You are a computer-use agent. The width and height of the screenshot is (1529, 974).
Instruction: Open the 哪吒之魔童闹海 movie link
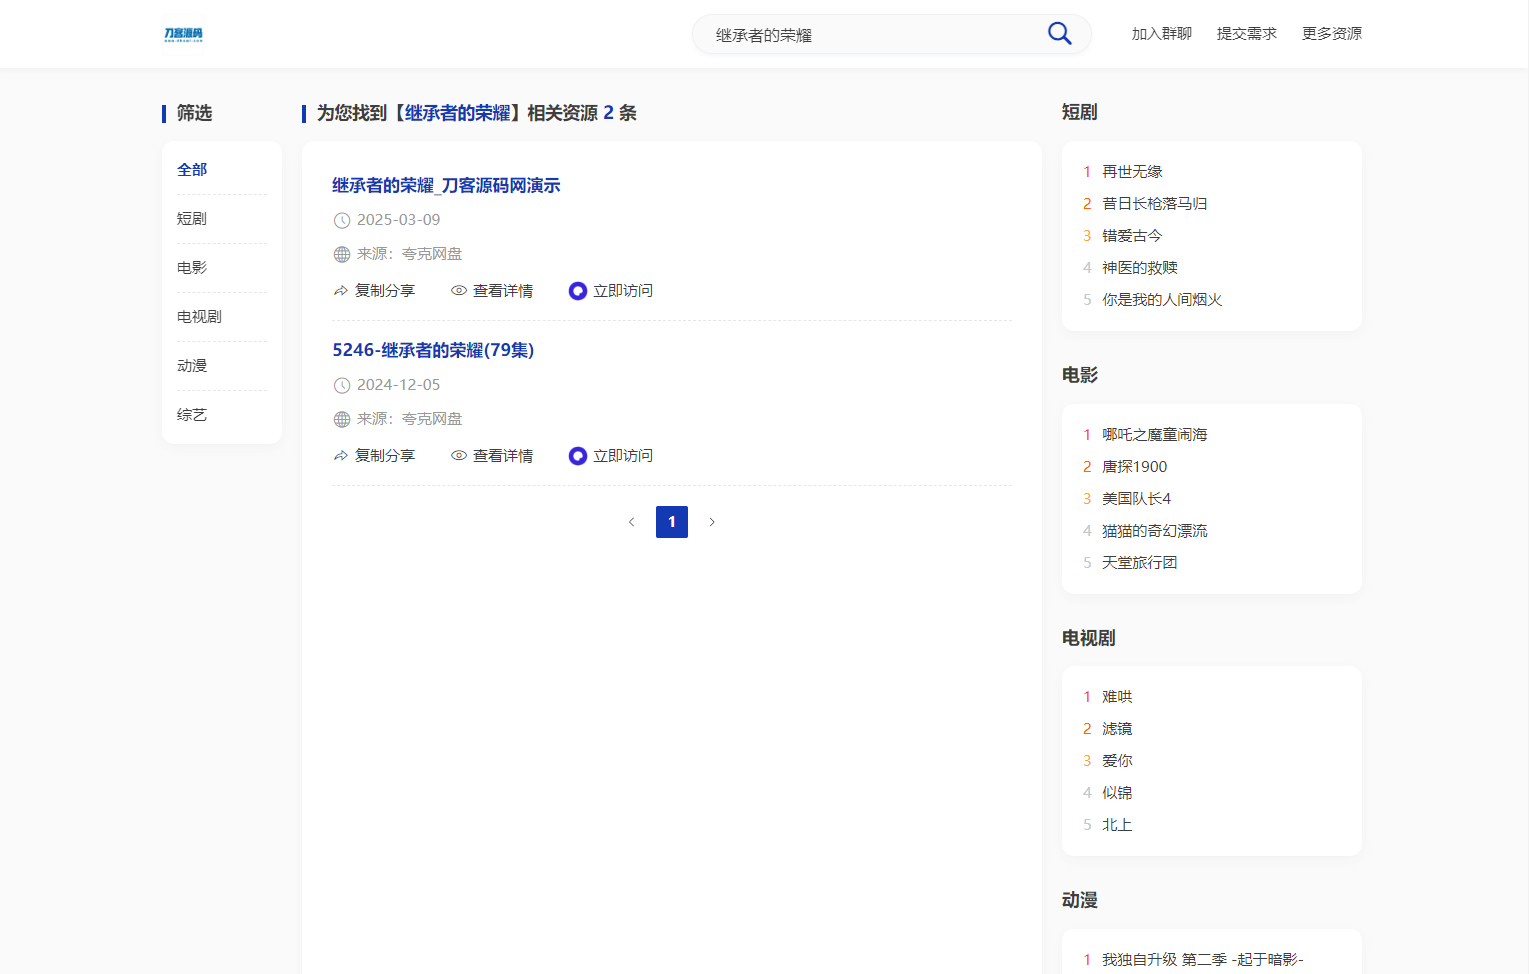pos(1154,434)
